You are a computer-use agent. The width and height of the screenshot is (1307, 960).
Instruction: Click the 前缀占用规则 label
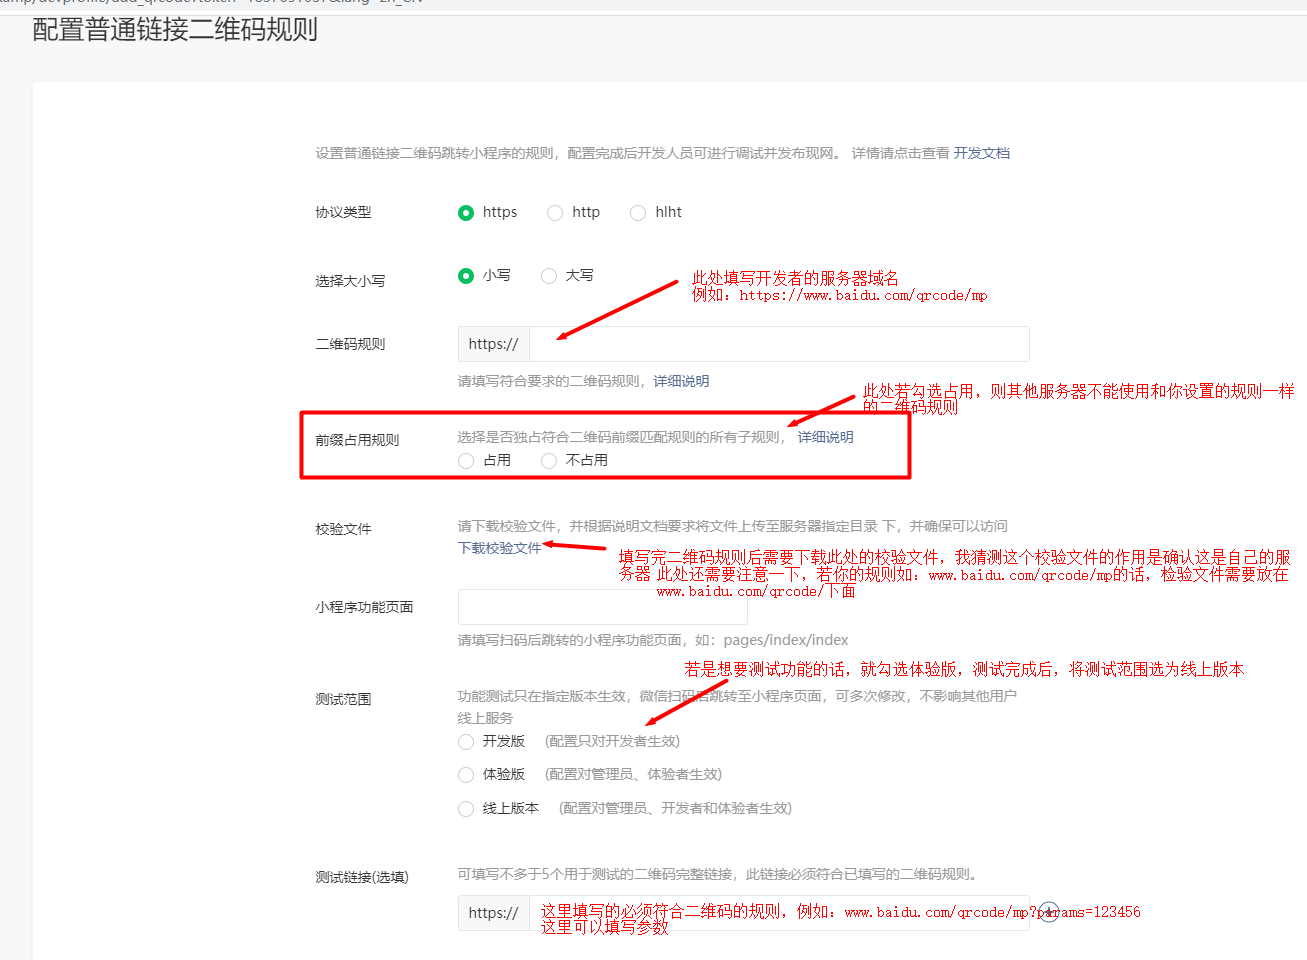[x=357, y=440]
